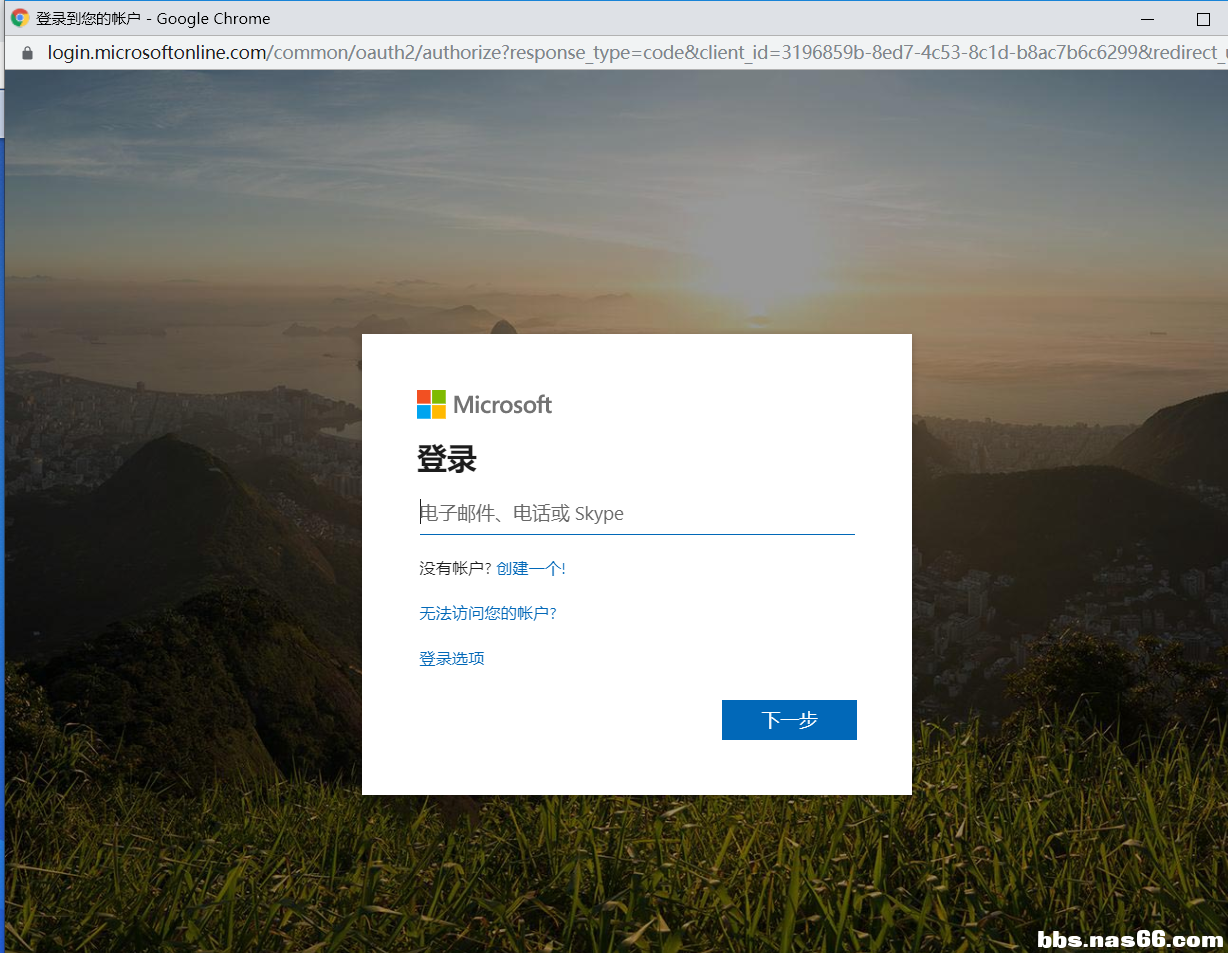
Task: Maximize the Chrome login window
Action: (x=1203, y=19)
